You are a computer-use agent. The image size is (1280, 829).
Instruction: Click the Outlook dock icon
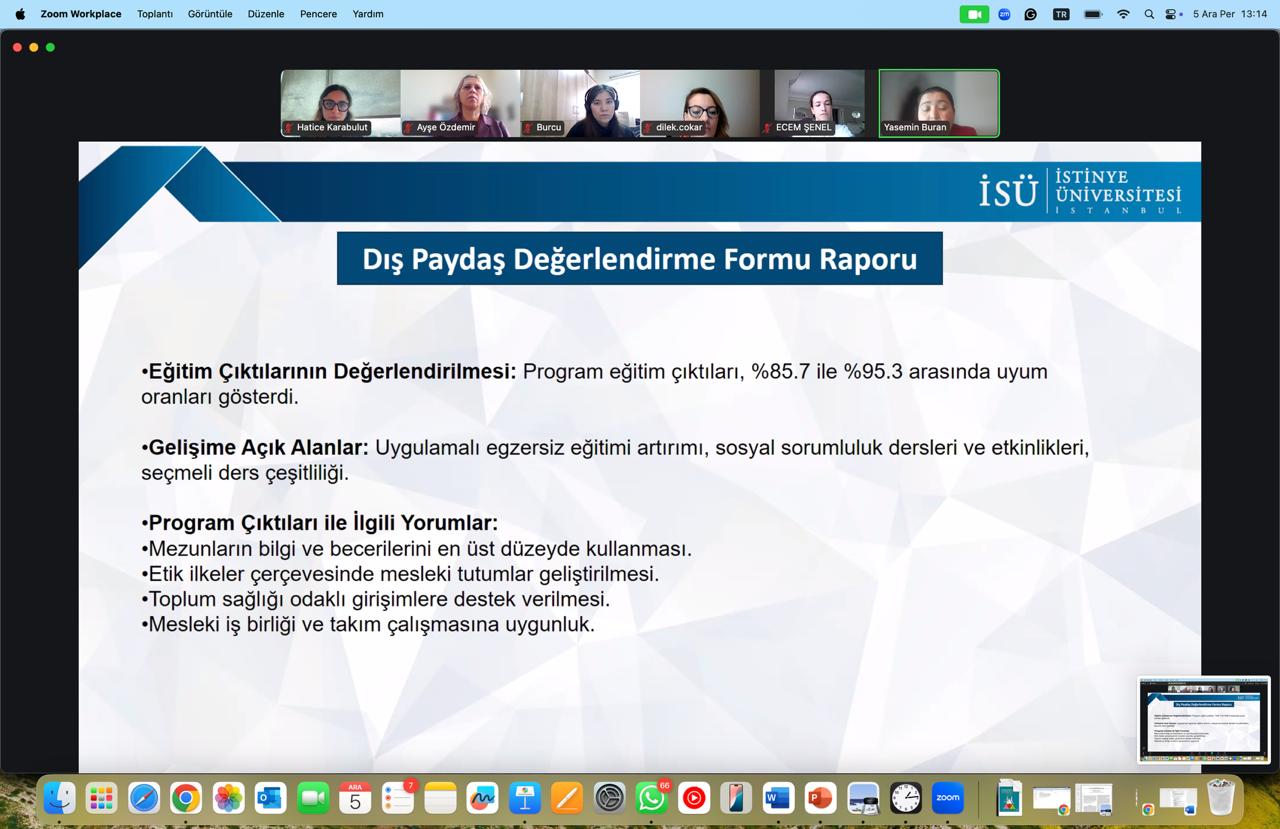pos(270,797)
